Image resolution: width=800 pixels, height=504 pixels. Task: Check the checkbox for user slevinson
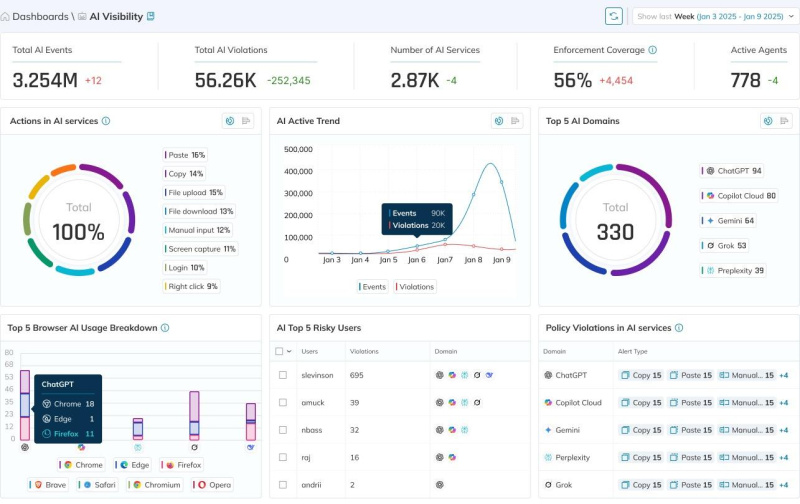pos(283,375)
